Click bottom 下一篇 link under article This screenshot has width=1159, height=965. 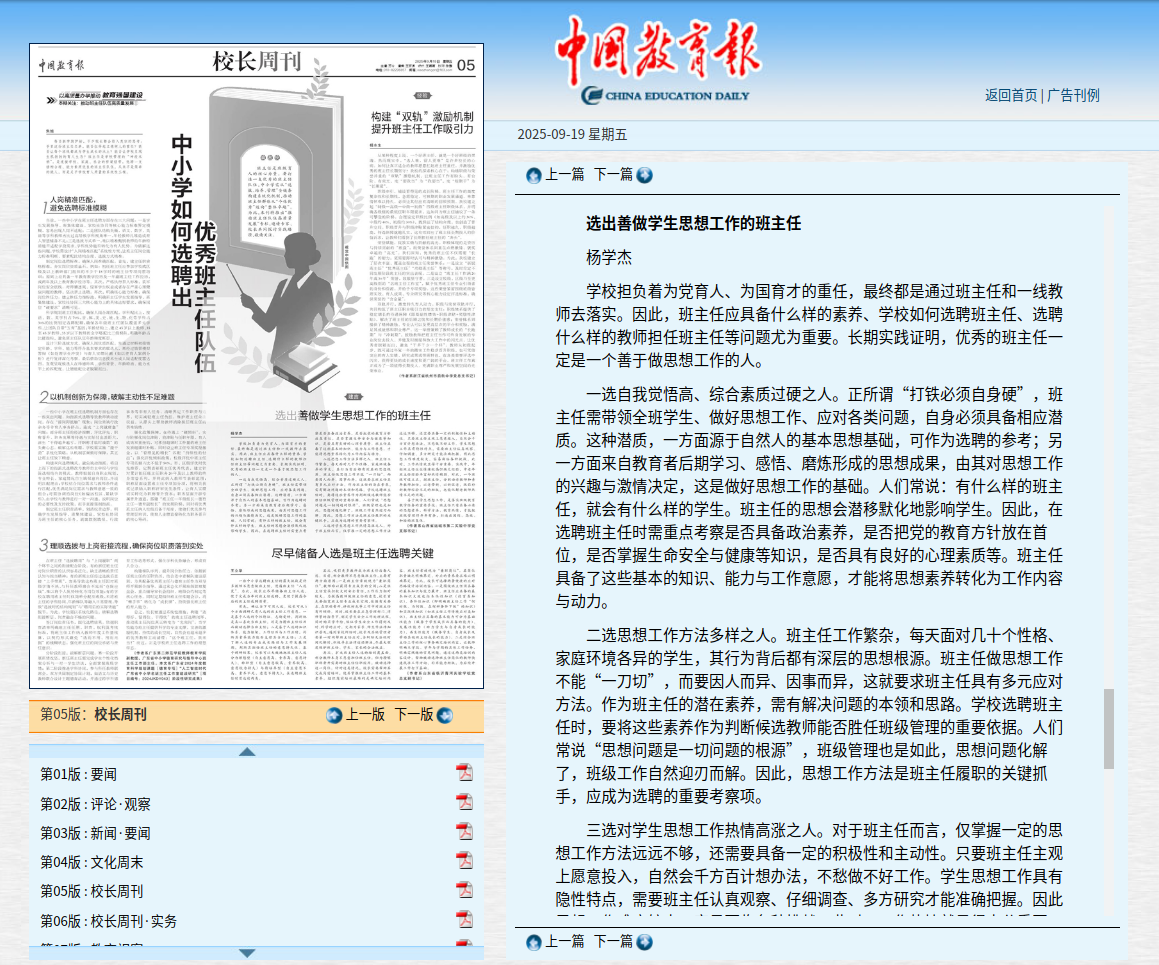tap(613, 941)
